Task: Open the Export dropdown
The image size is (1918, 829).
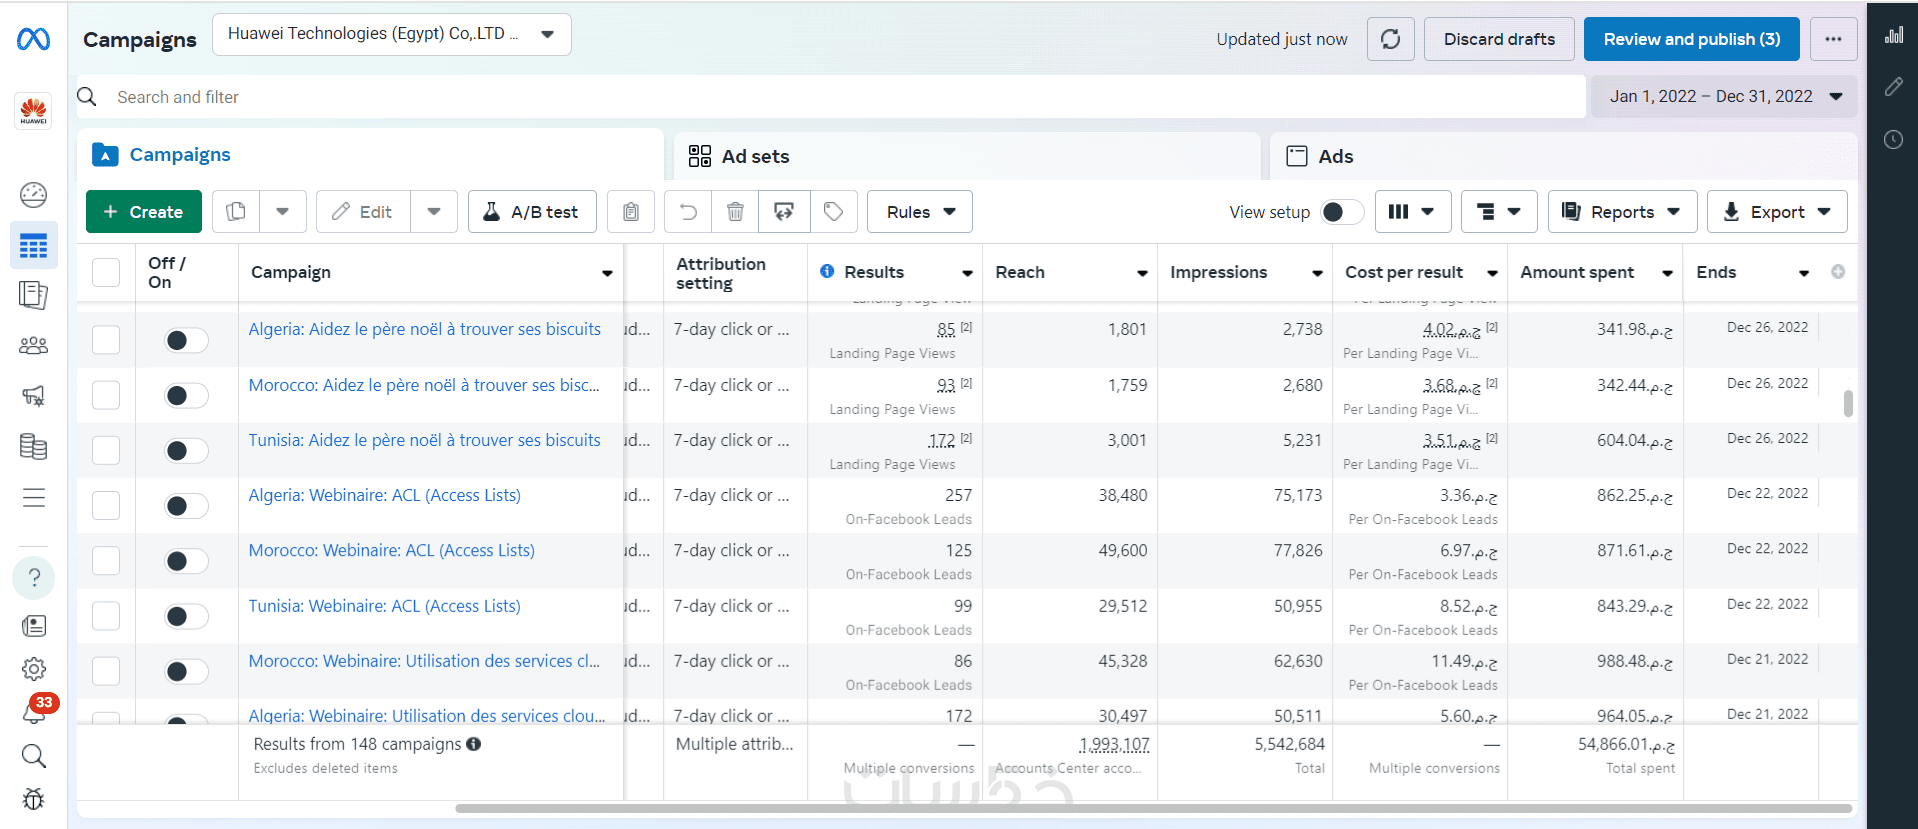Action: tap(1777, 212)
